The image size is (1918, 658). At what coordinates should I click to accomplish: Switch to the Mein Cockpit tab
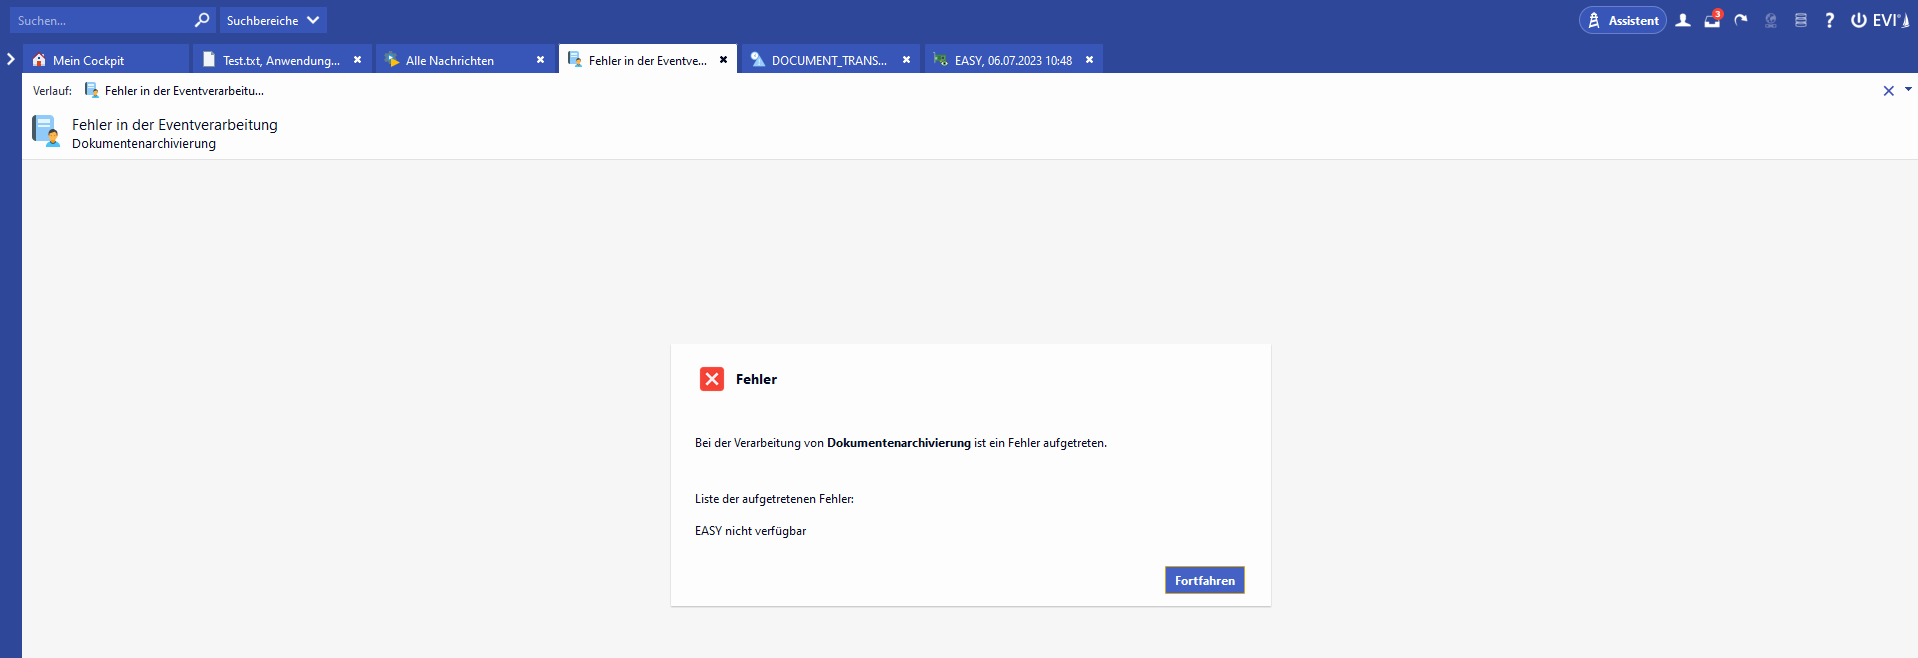pyautogui.click(x=88, y=60)
